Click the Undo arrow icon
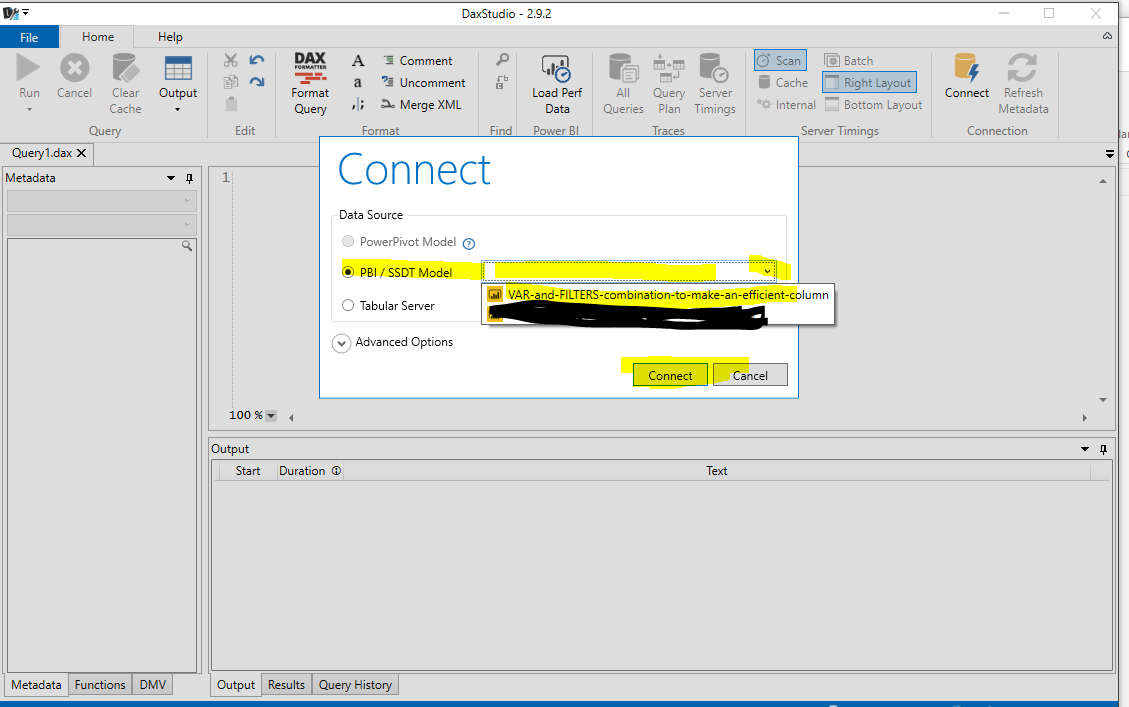Viewport: 1129px width, 707px height. pyautogui.click(x=257, y=60)
